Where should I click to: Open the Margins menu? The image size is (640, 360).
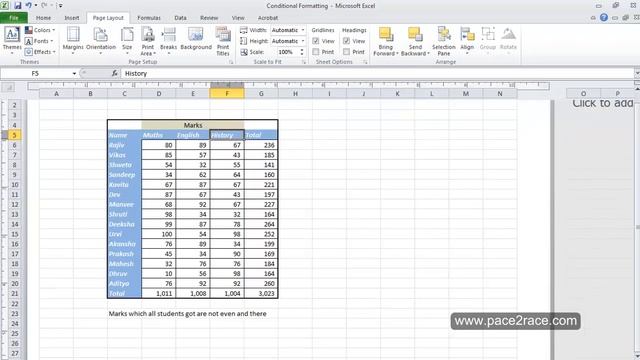click(73, 40)
